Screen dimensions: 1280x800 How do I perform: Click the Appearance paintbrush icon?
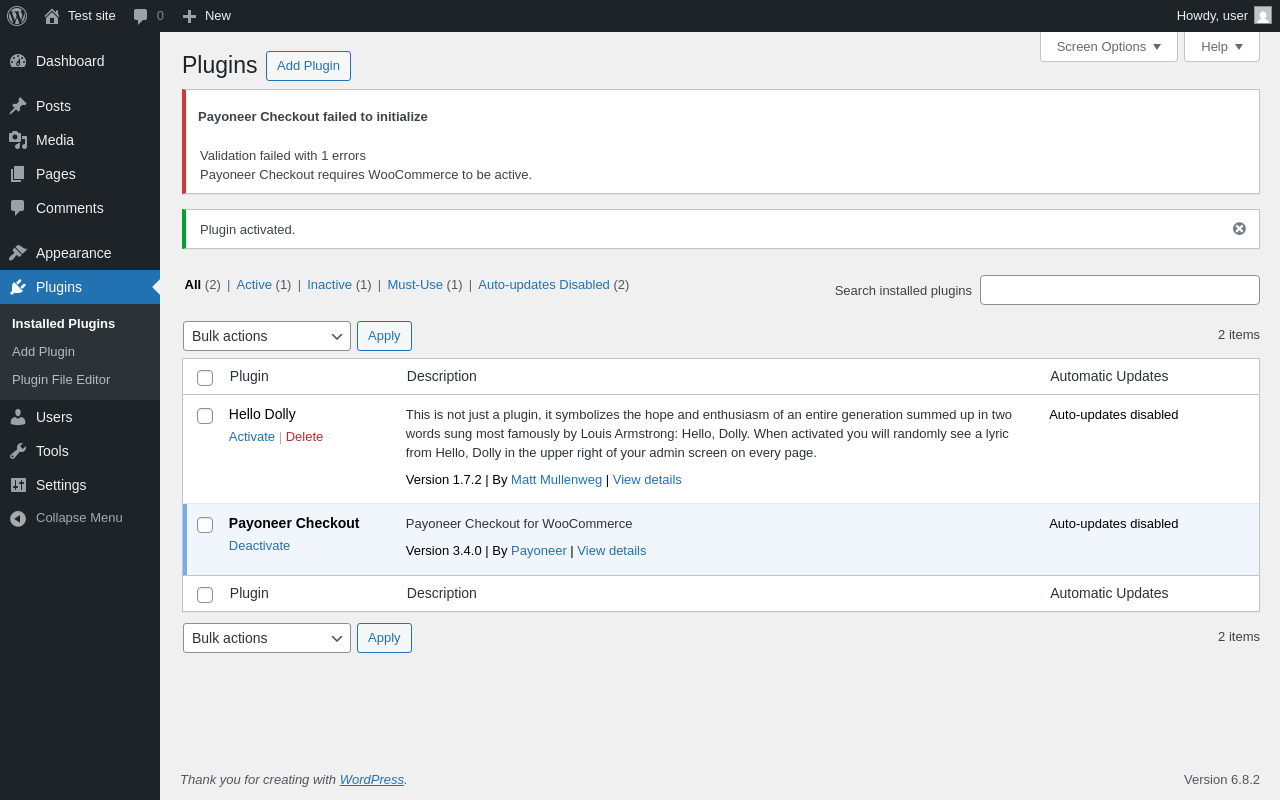(x=18, y=253)
